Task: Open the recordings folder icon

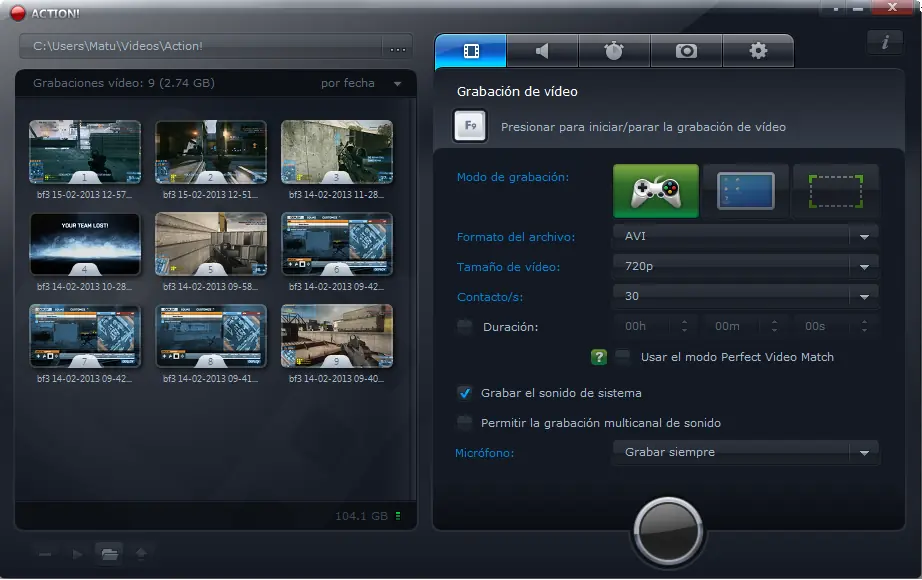Action: click(x=109, y=554)
